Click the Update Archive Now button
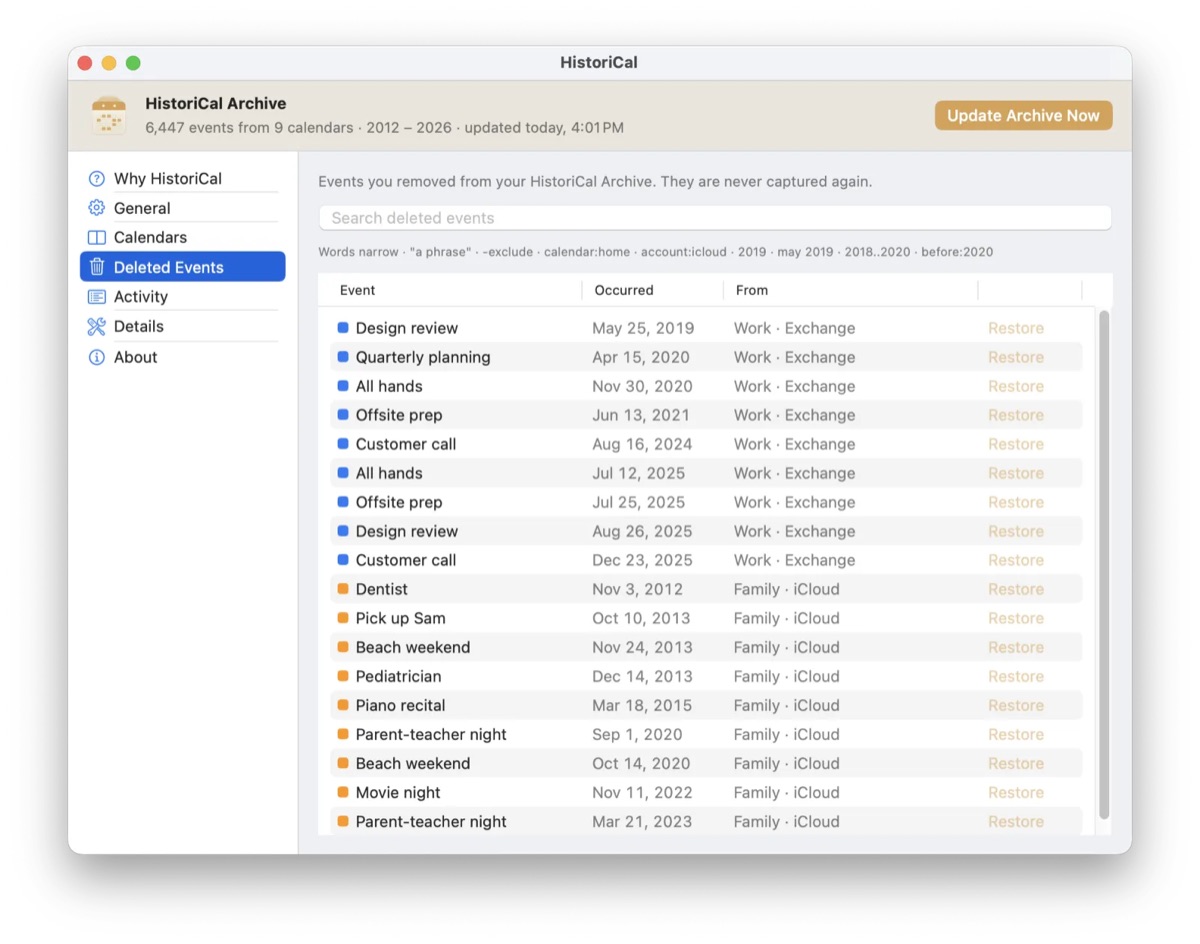The image size is (1200, 944). tap(1023, 116)
